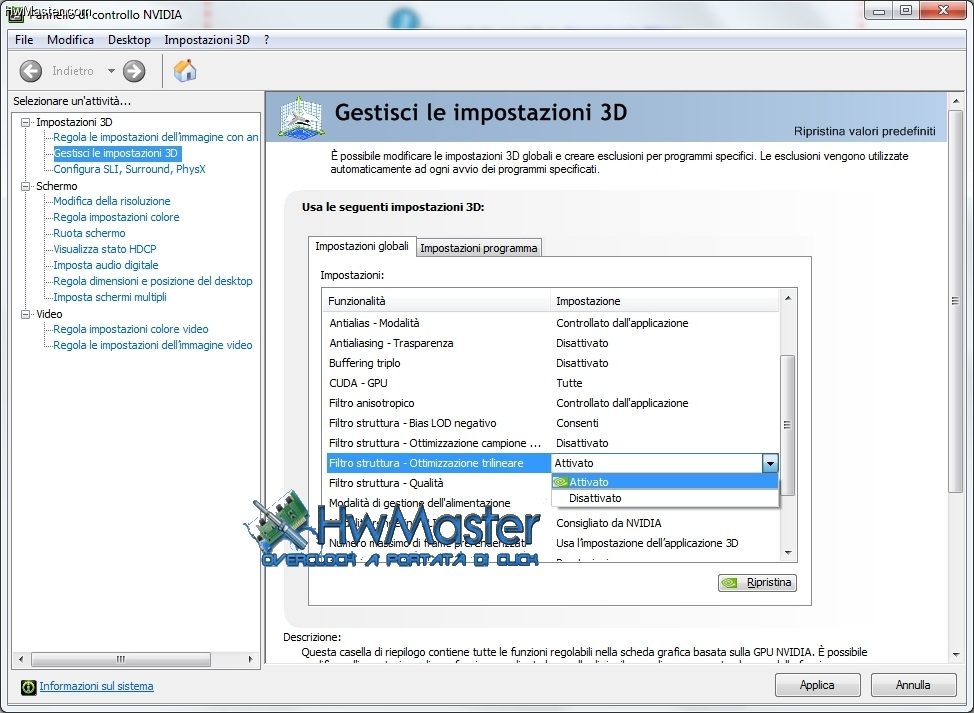This screenshot has width=974, height=713.
Task: Open Regola dimensioni e posizione del desktop
Action: (153, 281)
